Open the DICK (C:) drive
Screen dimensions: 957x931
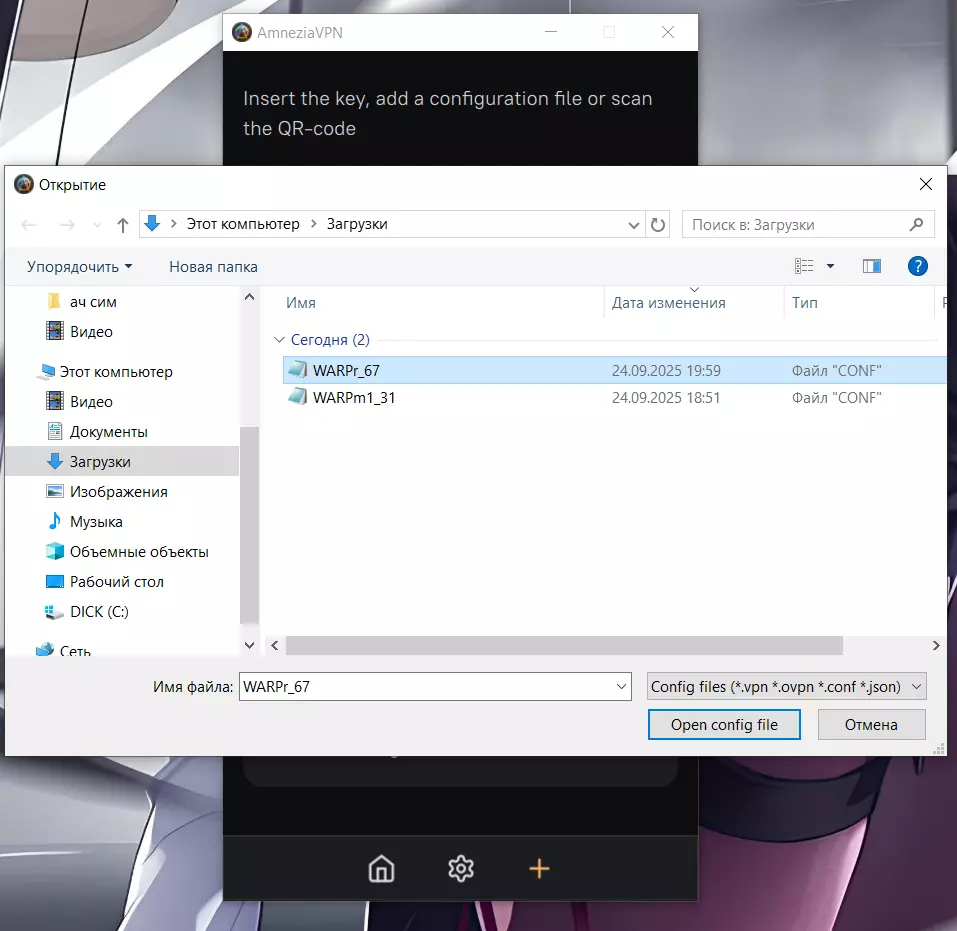tap(99, 611)
